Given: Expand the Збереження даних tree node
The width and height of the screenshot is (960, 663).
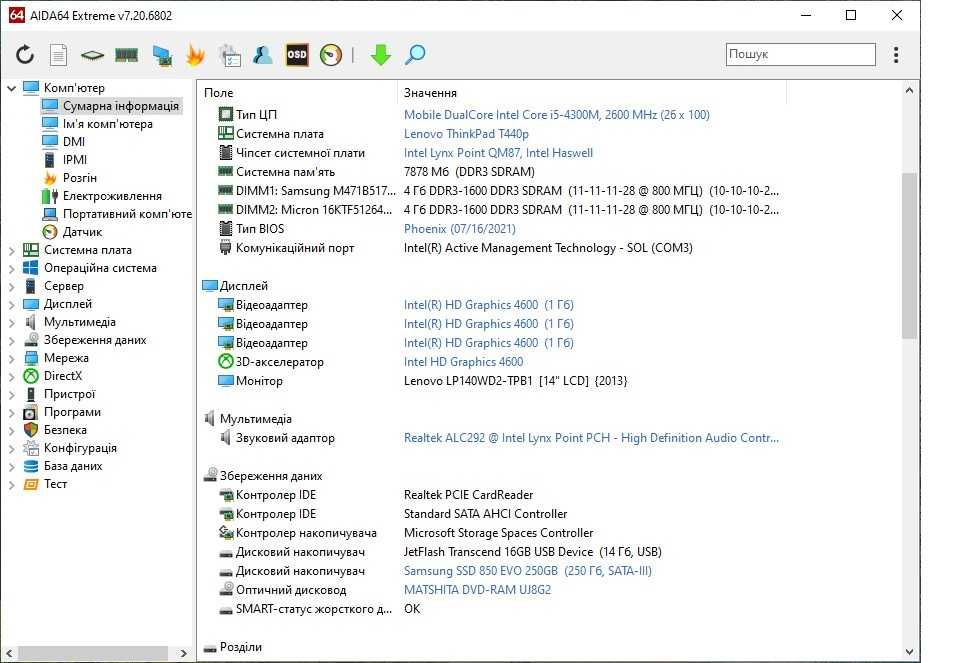Looking at the screenshot, I should (x=12, y=340).
